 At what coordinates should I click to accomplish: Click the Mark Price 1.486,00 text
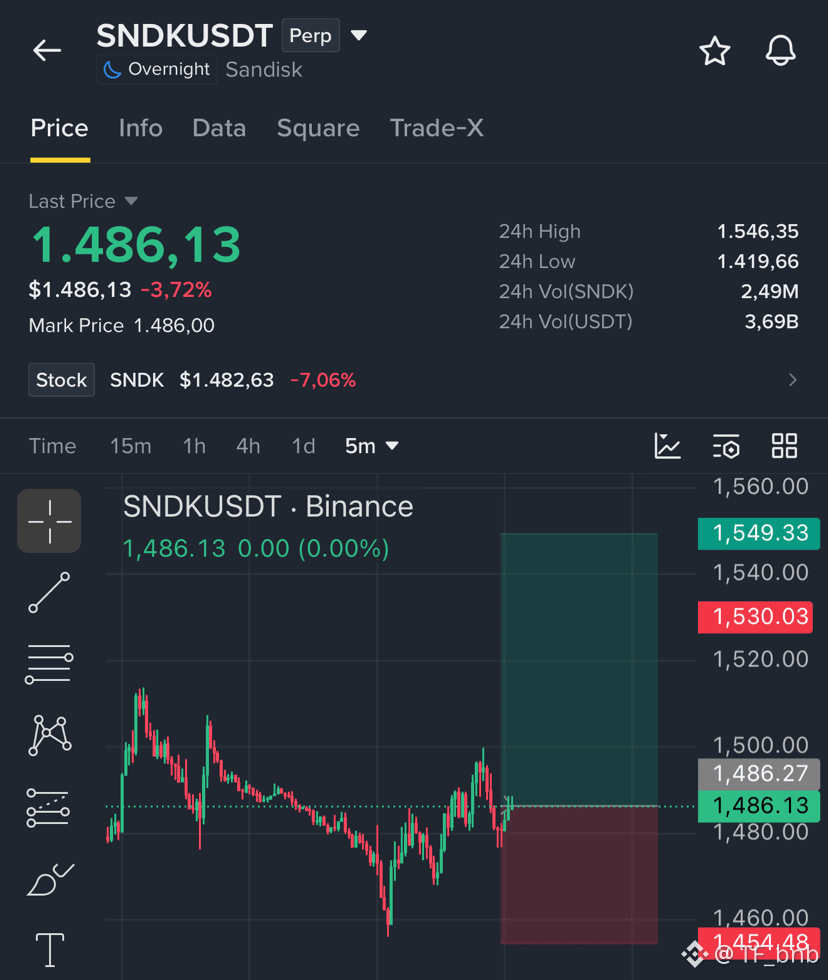point(122,325)
